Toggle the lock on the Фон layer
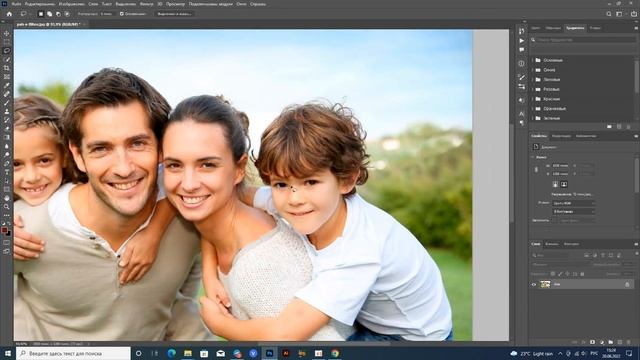Viewport: 640px width, 360px height. [627, 284]
